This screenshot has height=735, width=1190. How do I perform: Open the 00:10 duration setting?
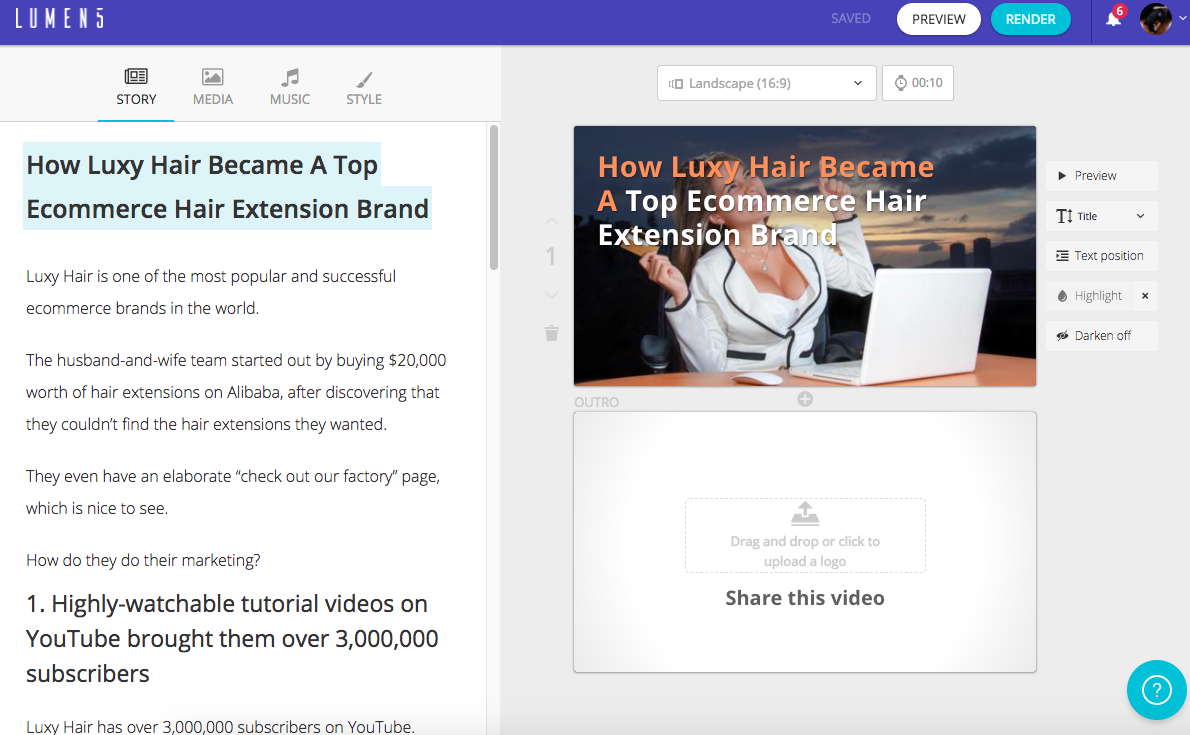[918, 83]
